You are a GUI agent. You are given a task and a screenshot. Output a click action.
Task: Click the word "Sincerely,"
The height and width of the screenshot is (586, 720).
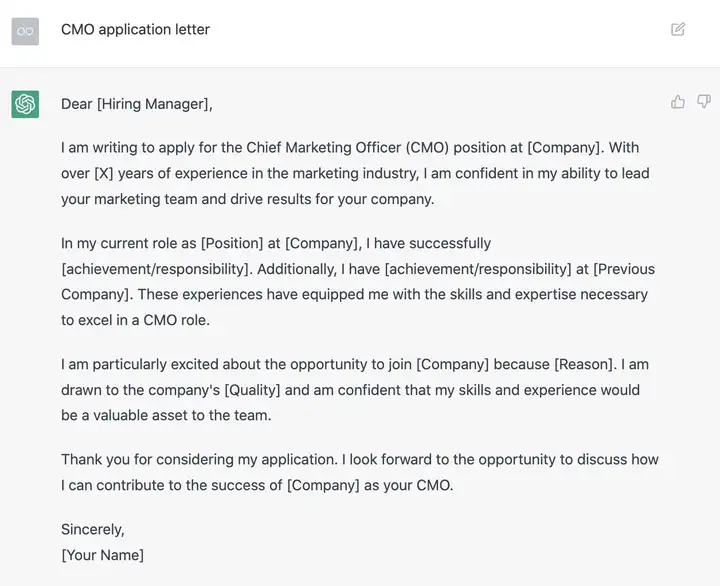click(x=93, y=529)
